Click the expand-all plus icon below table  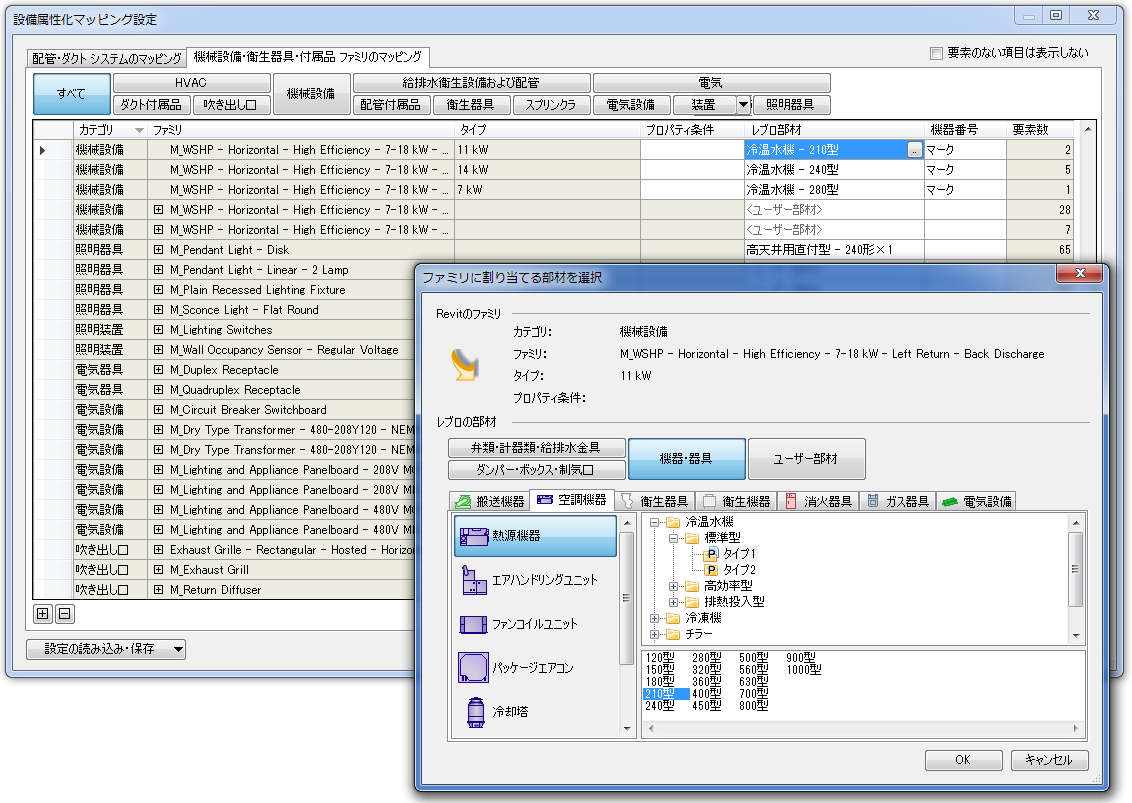coord(43,614)
